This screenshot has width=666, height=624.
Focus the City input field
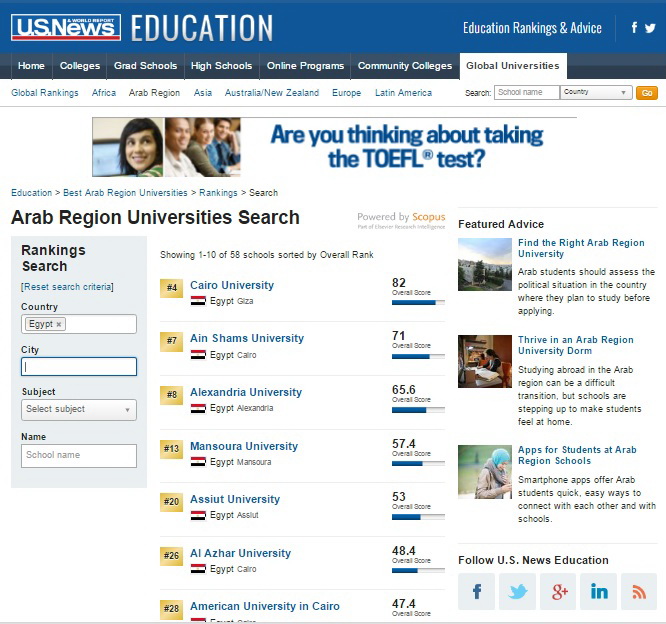click(x=79, y=367)
